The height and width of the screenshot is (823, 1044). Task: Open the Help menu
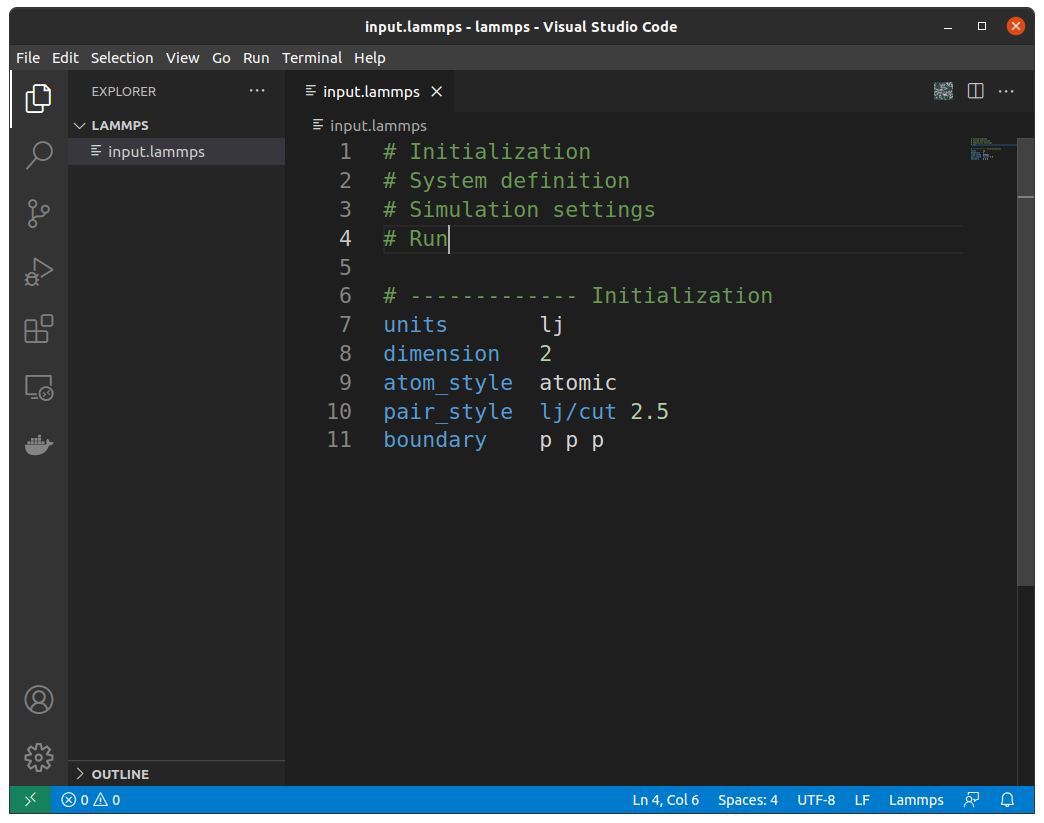[370, 58]
